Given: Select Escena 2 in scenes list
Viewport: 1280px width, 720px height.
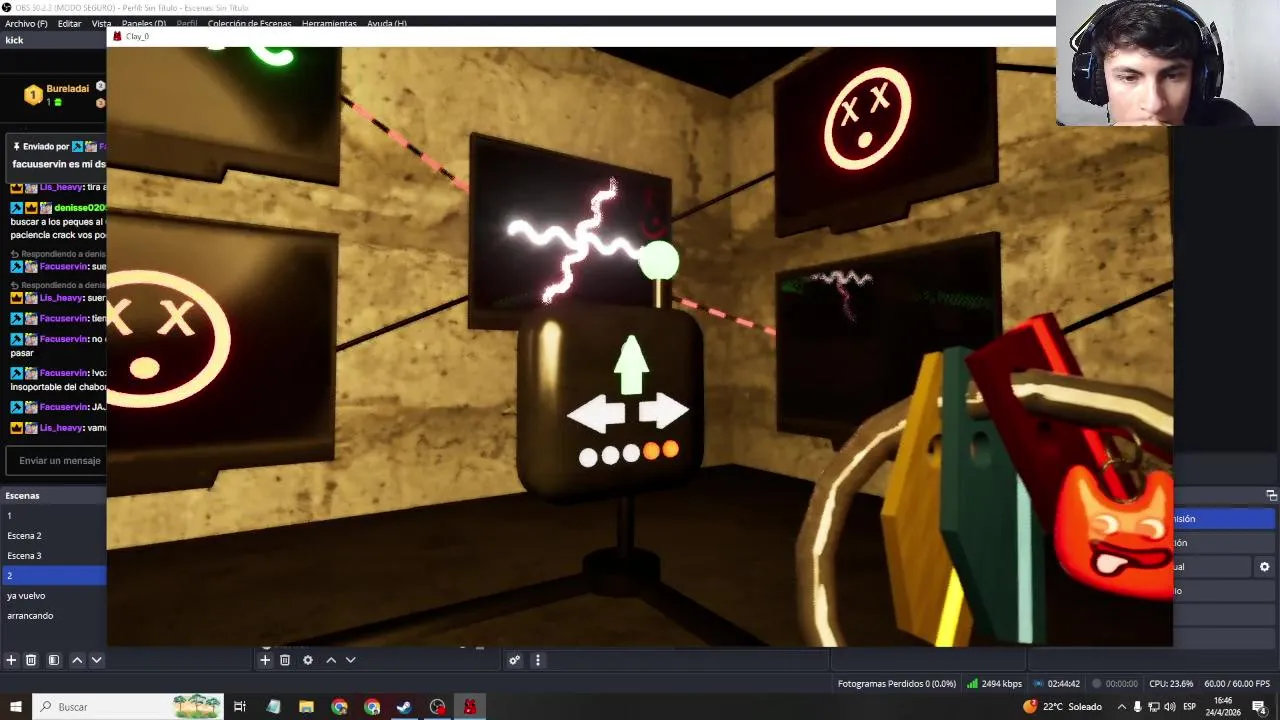Looking at the screenshot, I should (x=53, y=536).
